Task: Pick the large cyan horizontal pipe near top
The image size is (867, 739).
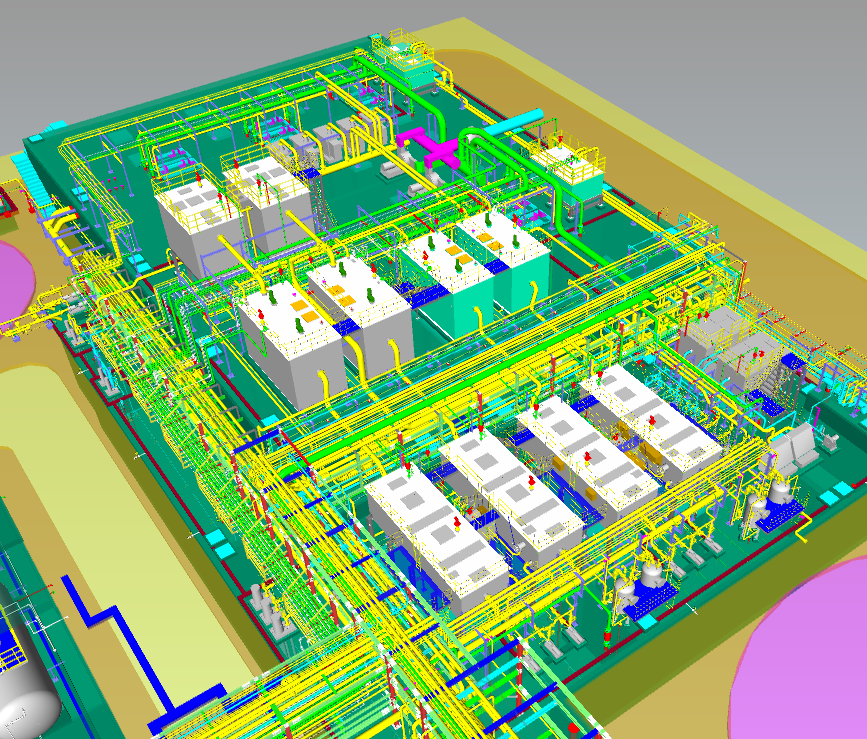Action: 513,123
